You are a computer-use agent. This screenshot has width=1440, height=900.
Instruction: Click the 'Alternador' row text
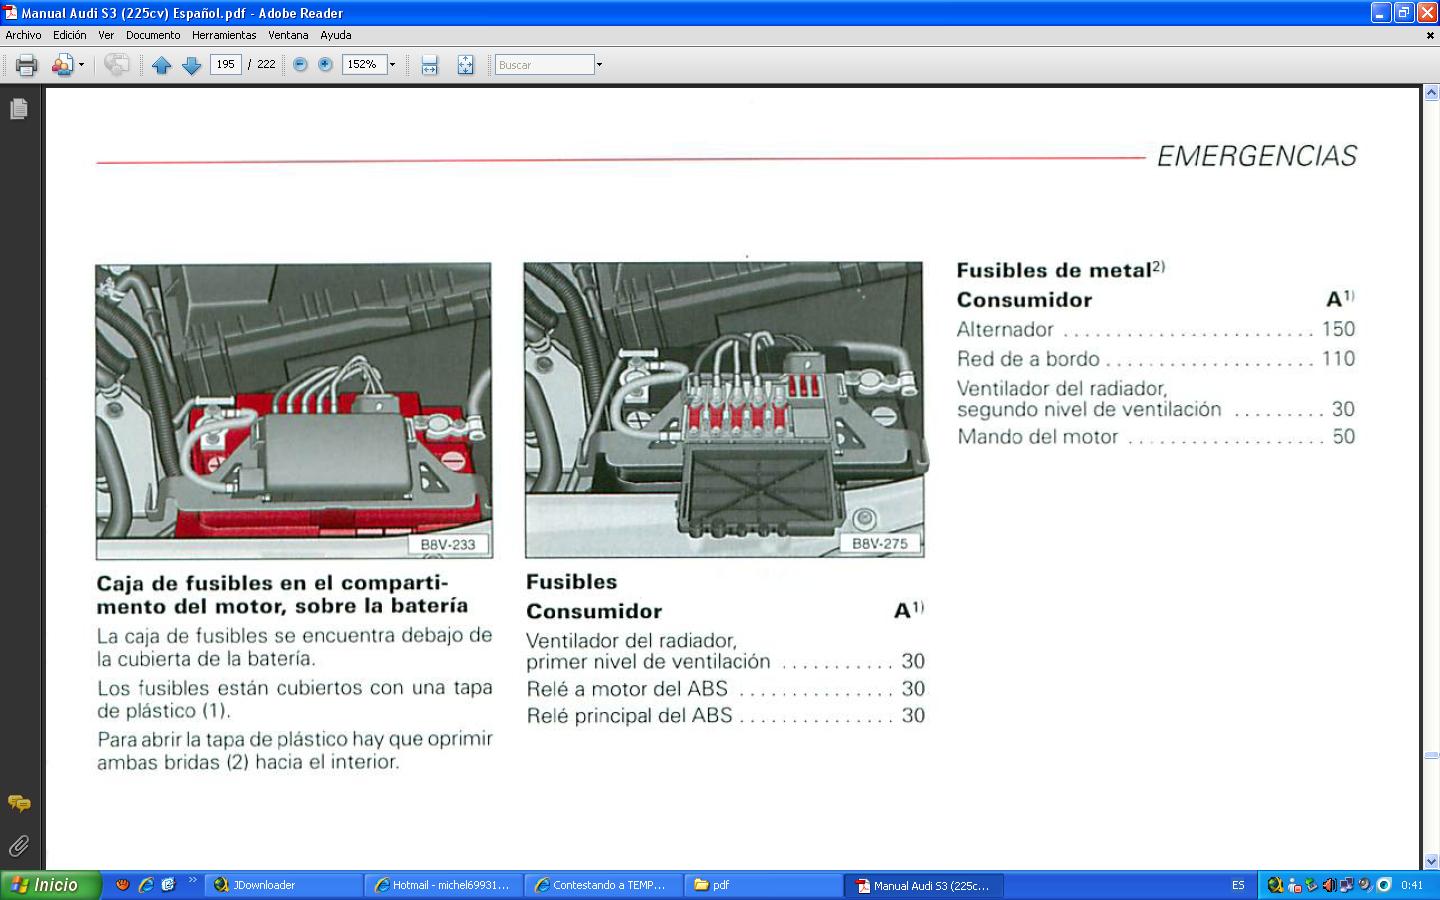tap(1005, 329)
